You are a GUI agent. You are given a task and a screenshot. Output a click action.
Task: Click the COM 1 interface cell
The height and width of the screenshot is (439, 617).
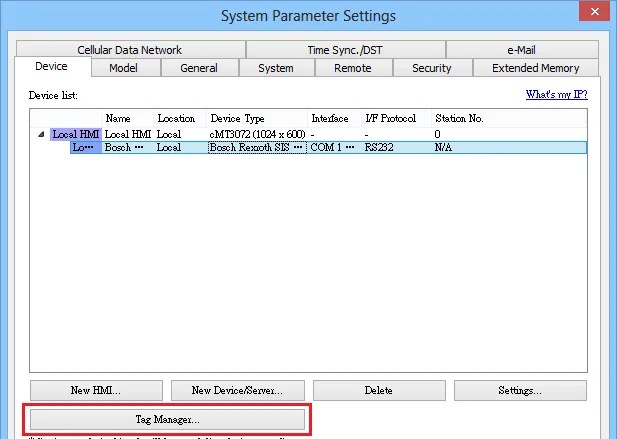[x=333, y=148]
